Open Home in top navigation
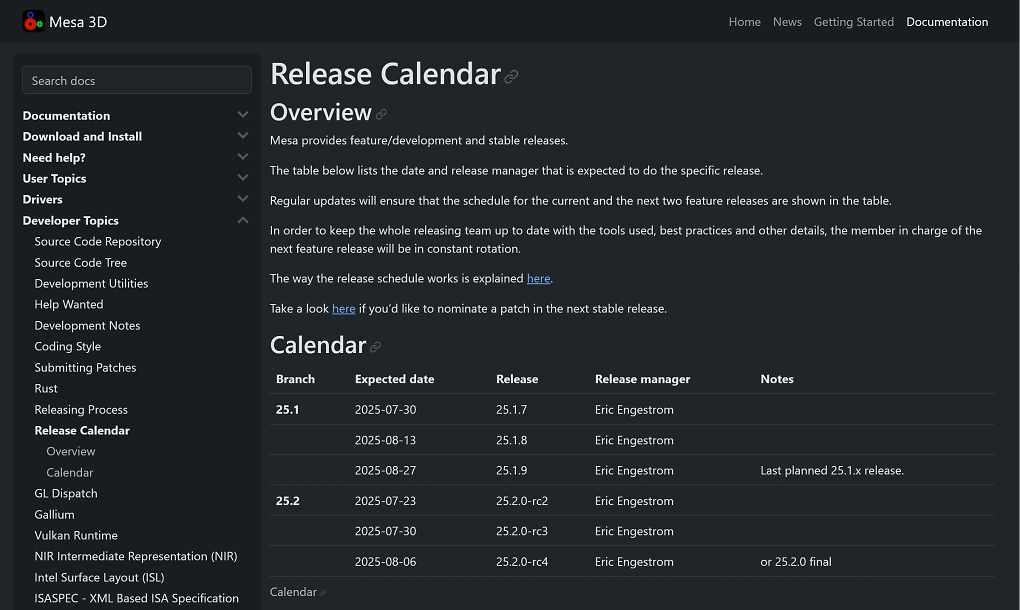Screen dimensions: 1020x610 pyautogui.click(x=744, y=22)
